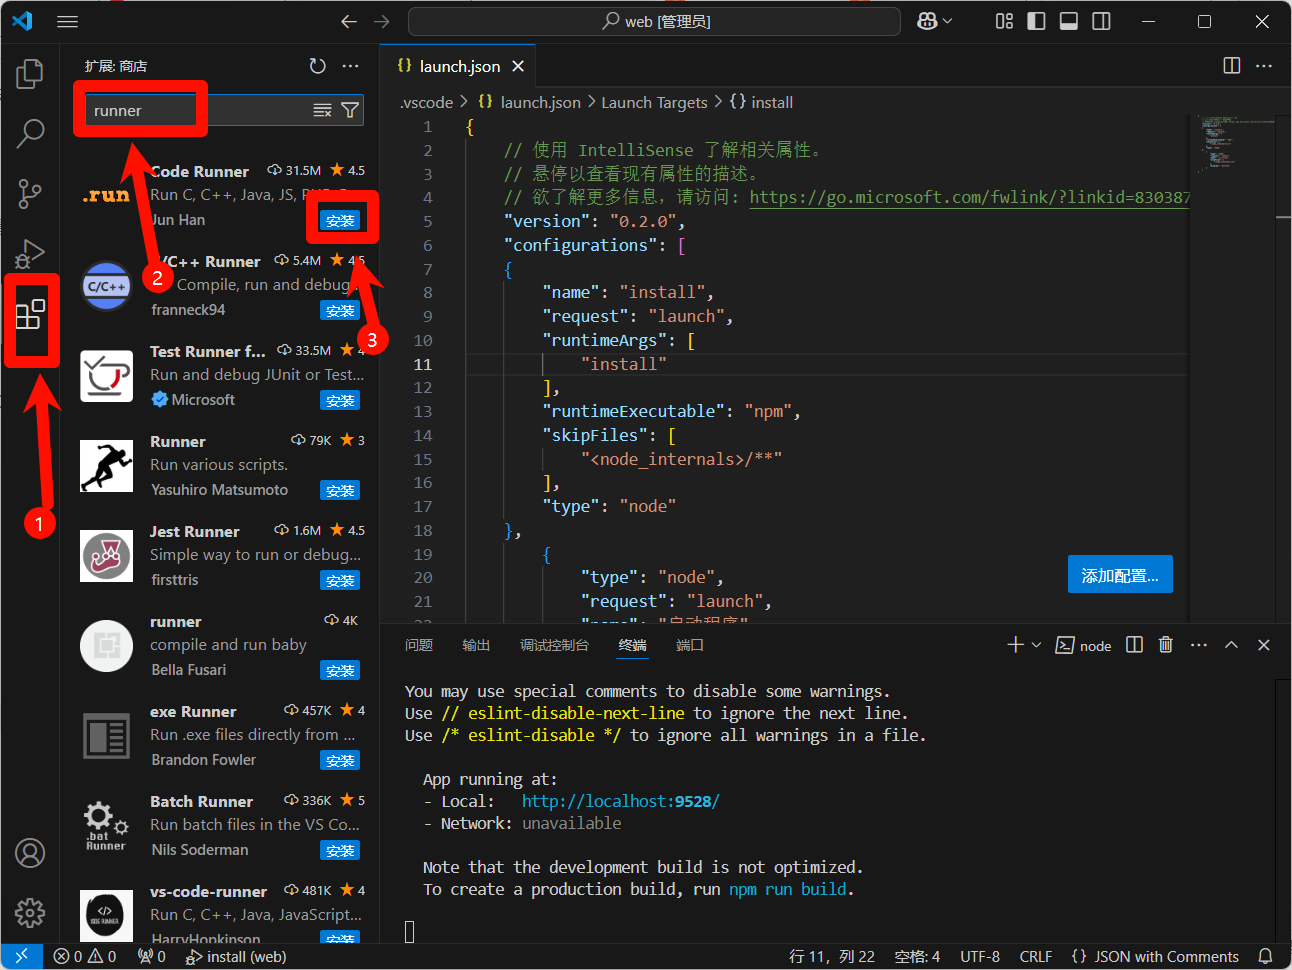Maximize the panel with chevron up
1292x970 pixels.
[x=1232, y=645]
